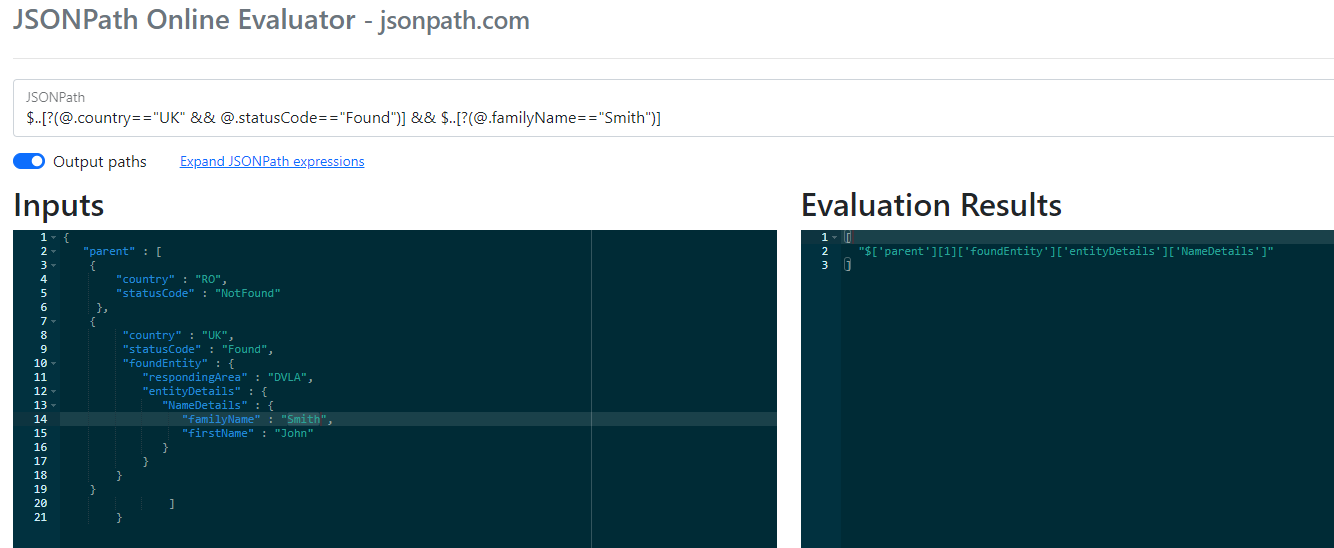
Task: Click the "Smith" value in the Inputs editor
Action: click(x=304, y=419)
